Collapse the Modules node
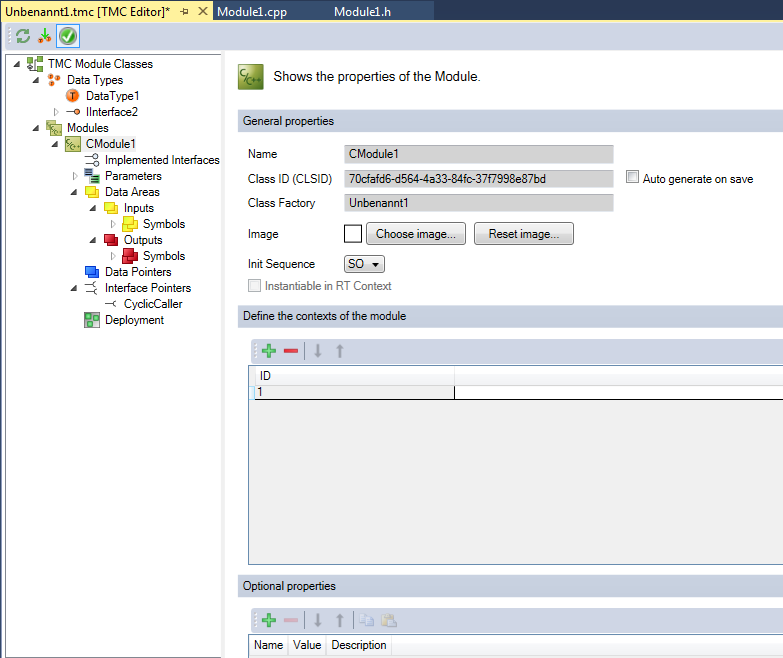This screenshot has height=658, width=783. [x=35, y=128]
